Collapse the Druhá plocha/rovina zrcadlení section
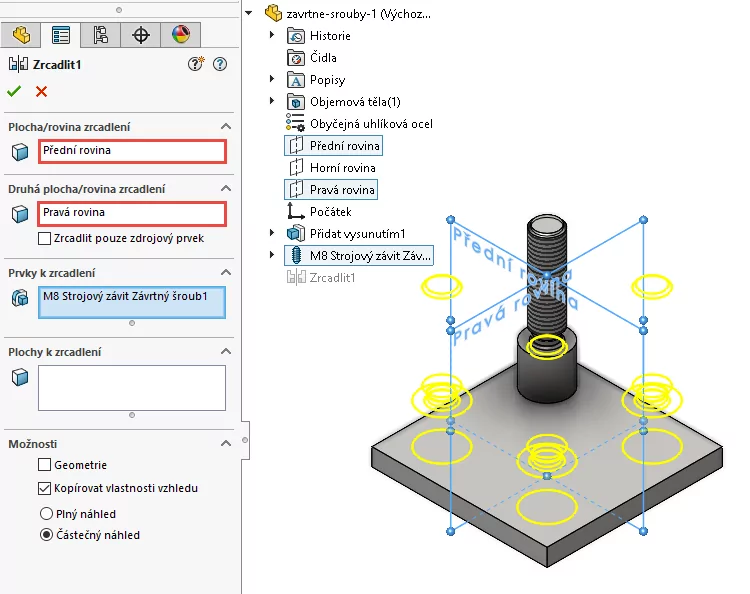750x594 pixels. click(226, 188)
